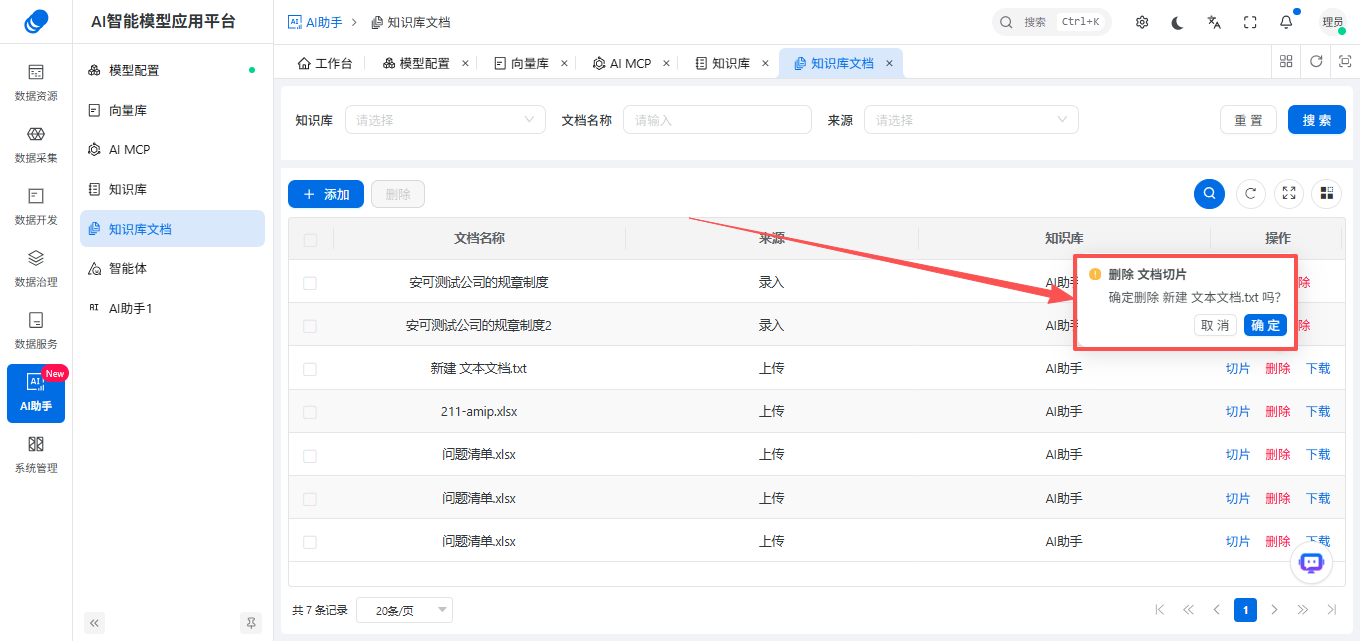Switch to the 模型配置 tab
The width and height of the screenshot is (1360, 641).
[416, 63]
